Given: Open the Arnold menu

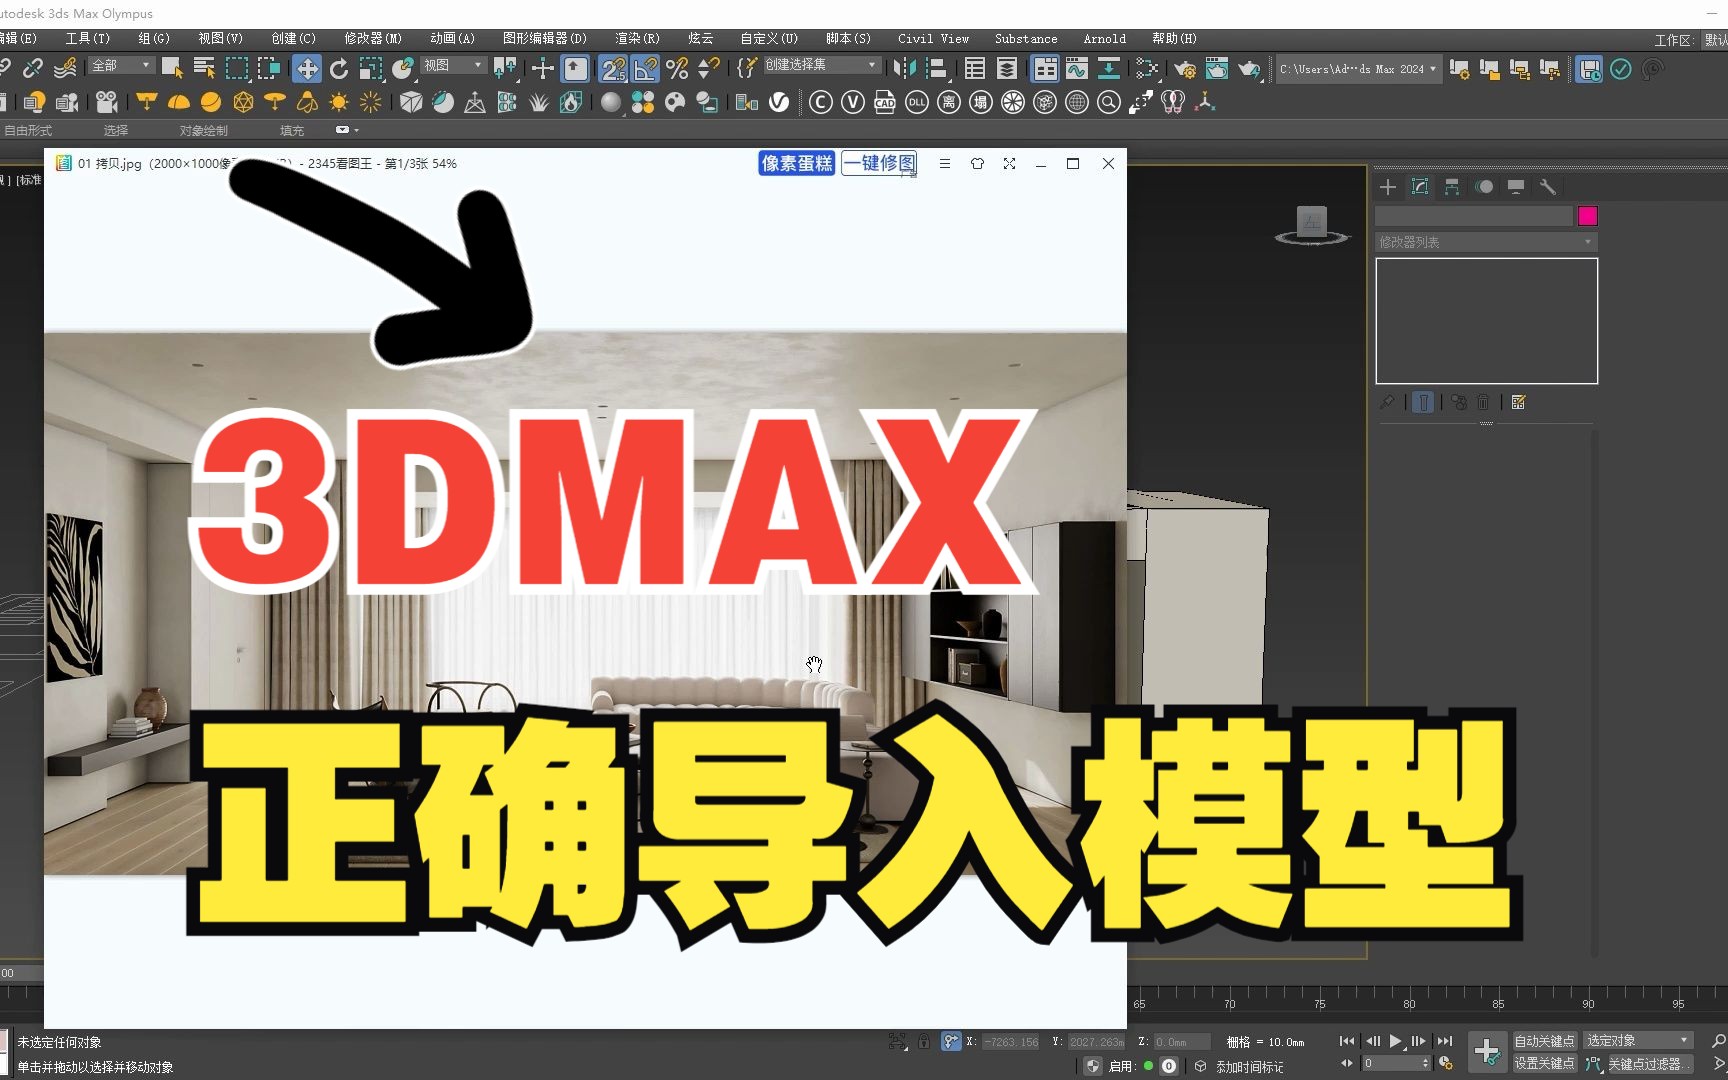Looking at the screenshot, I should (x=1105, y=38).
